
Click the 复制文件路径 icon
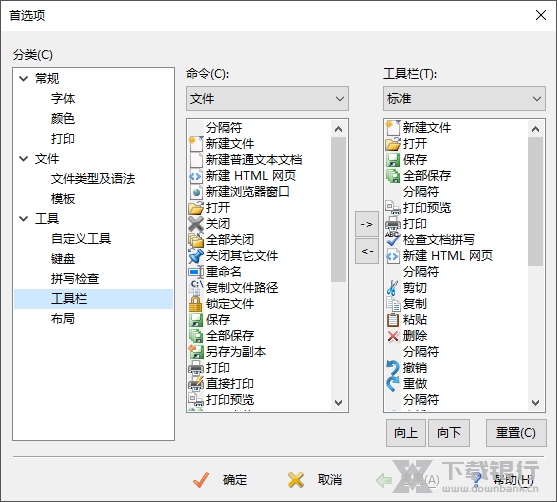pyautogui.click(x=196, y=288)
